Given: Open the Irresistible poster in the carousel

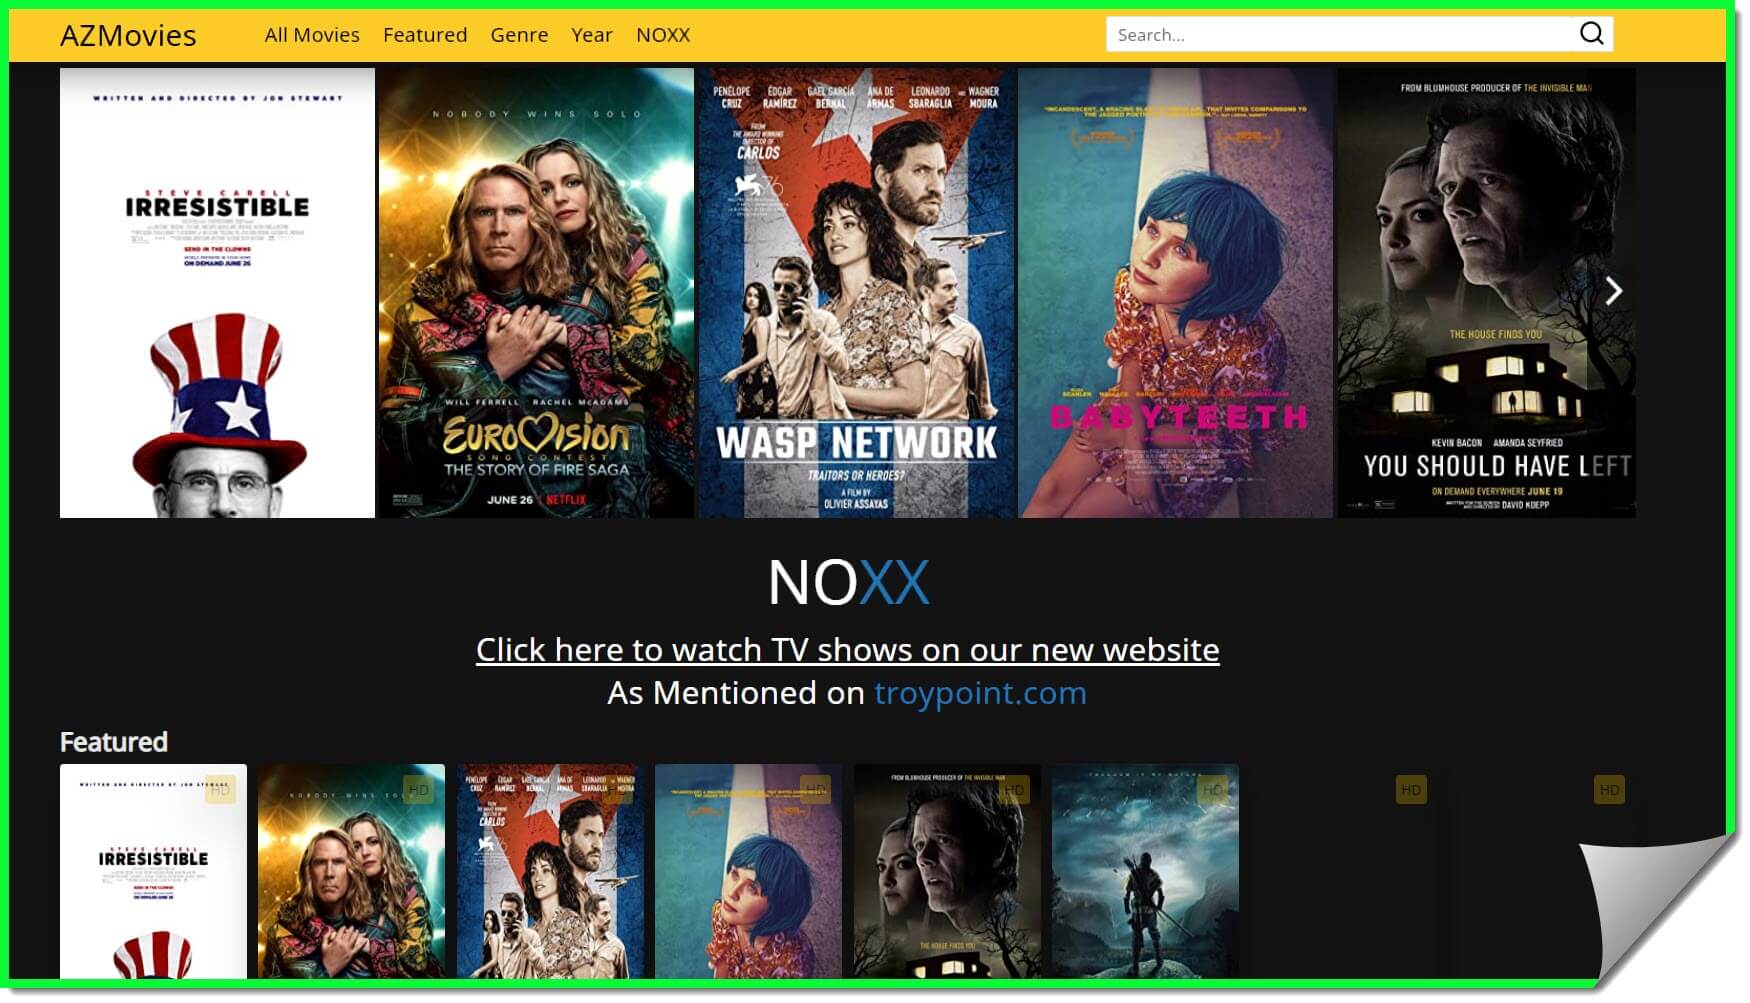Looking at the screenshot, I should tap(217, 293).
